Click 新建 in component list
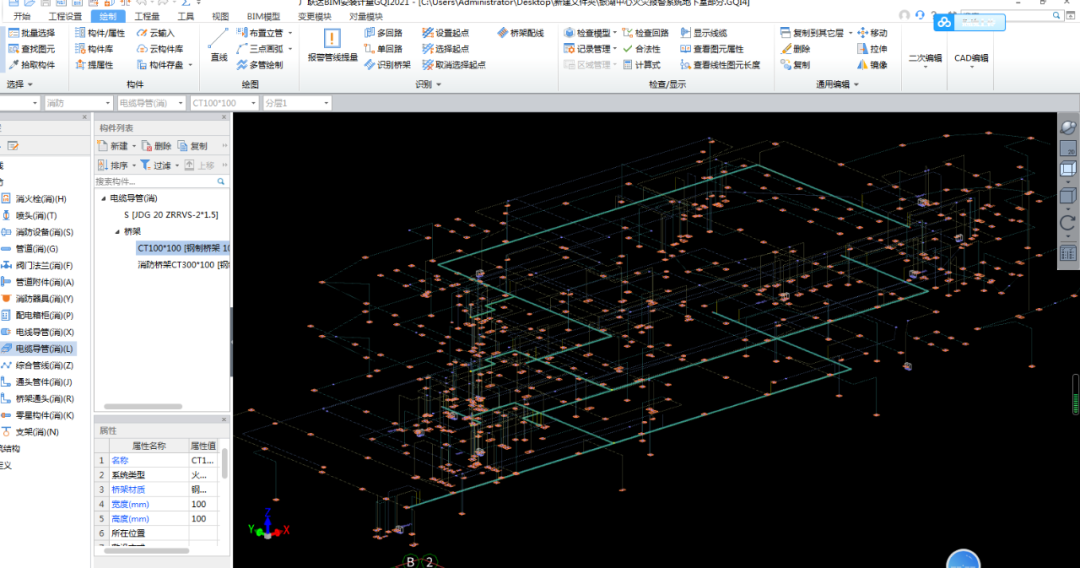Screen dimensions: 1080x568 point(114,146)
